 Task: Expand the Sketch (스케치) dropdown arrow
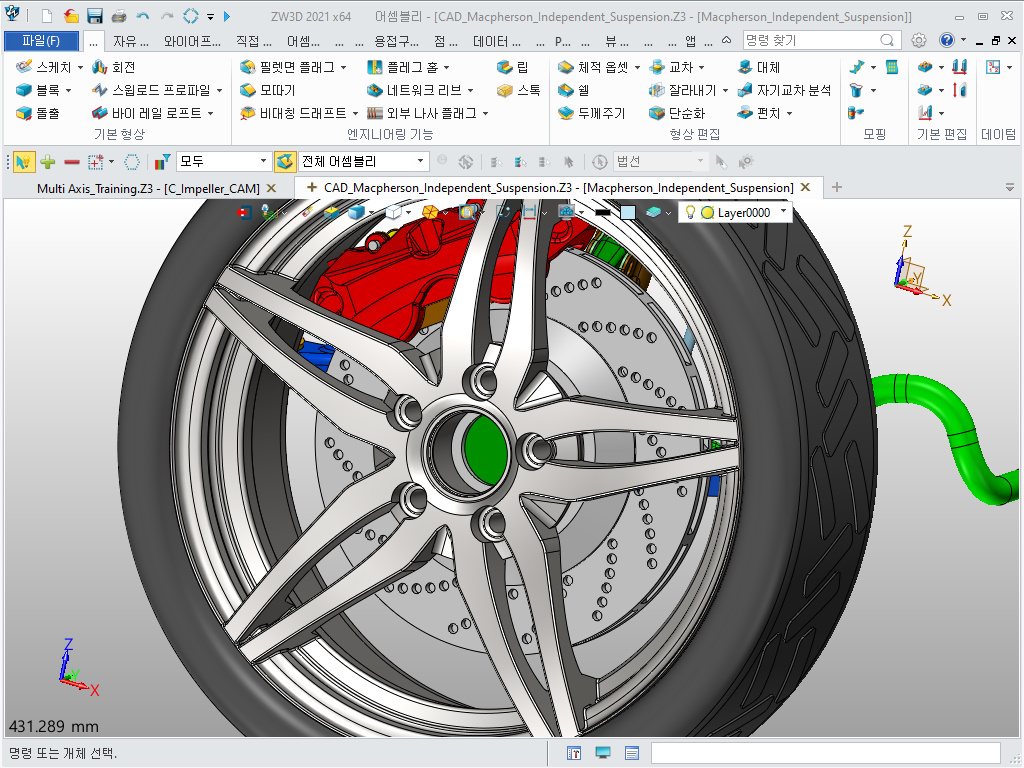click(80, 67)
